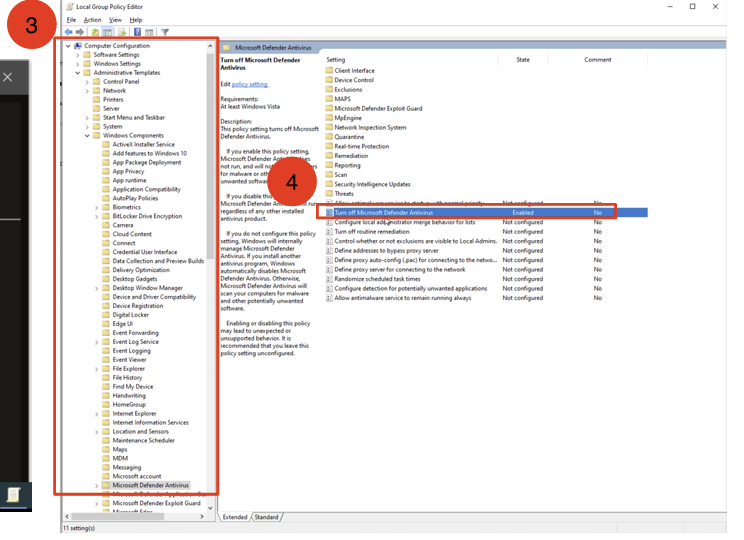Screen dimensions: 744x540
Task: Click the Up one level folder icon
Action: (95, 32)
